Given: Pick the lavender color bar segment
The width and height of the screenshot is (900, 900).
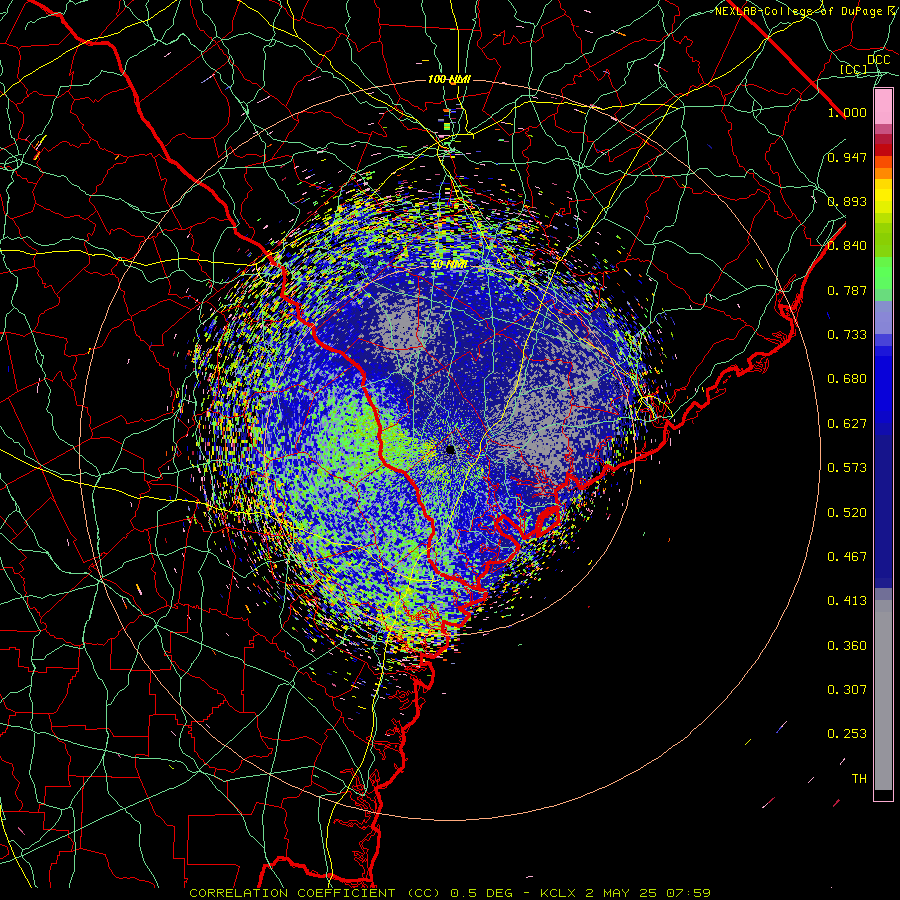Looking at the screenshot, I should 883,317.
